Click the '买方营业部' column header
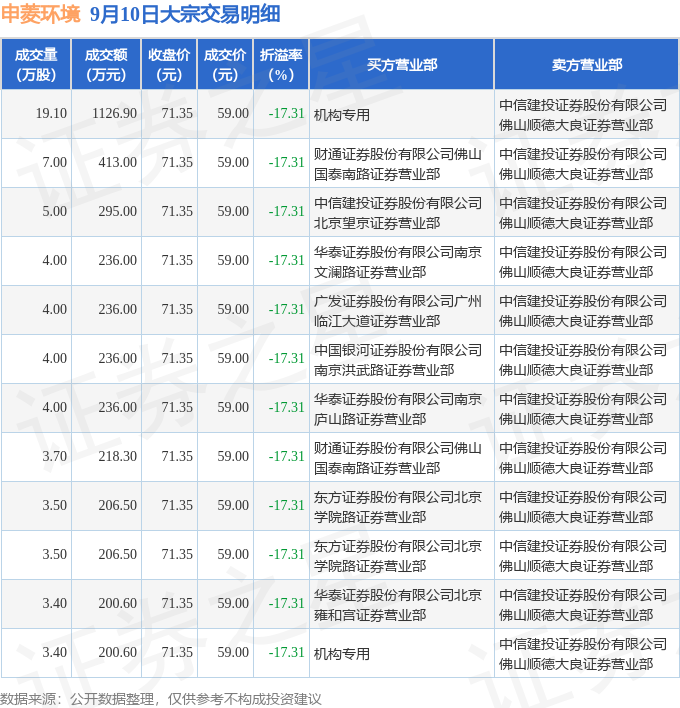Image resolution: width=680 pixels, height=708 pixels. pyautogui.click(x=402, y=65)
